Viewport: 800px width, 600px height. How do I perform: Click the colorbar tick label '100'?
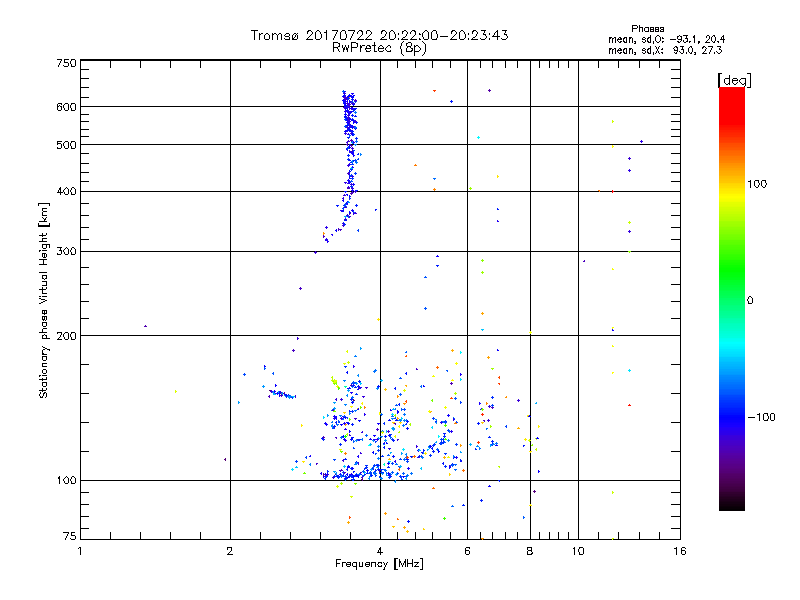click(x=757, y=184)
